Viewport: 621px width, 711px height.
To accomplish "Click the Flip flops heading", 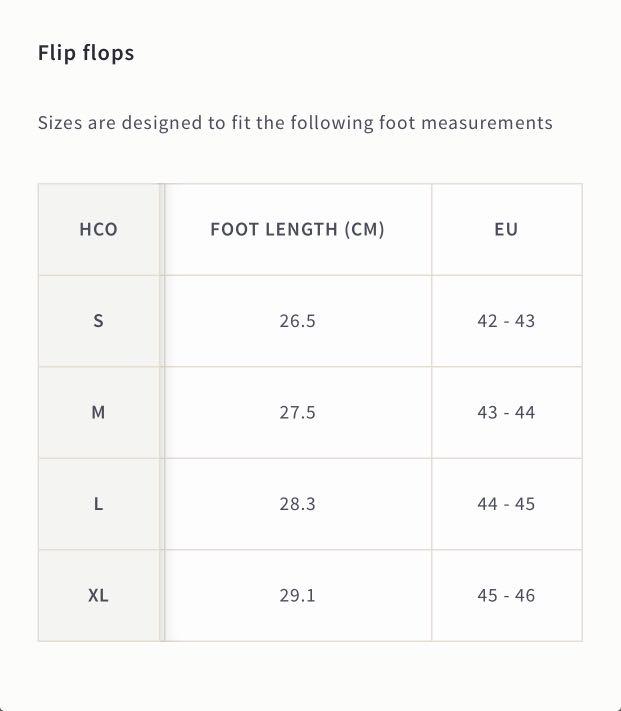I will coord(86,54).
